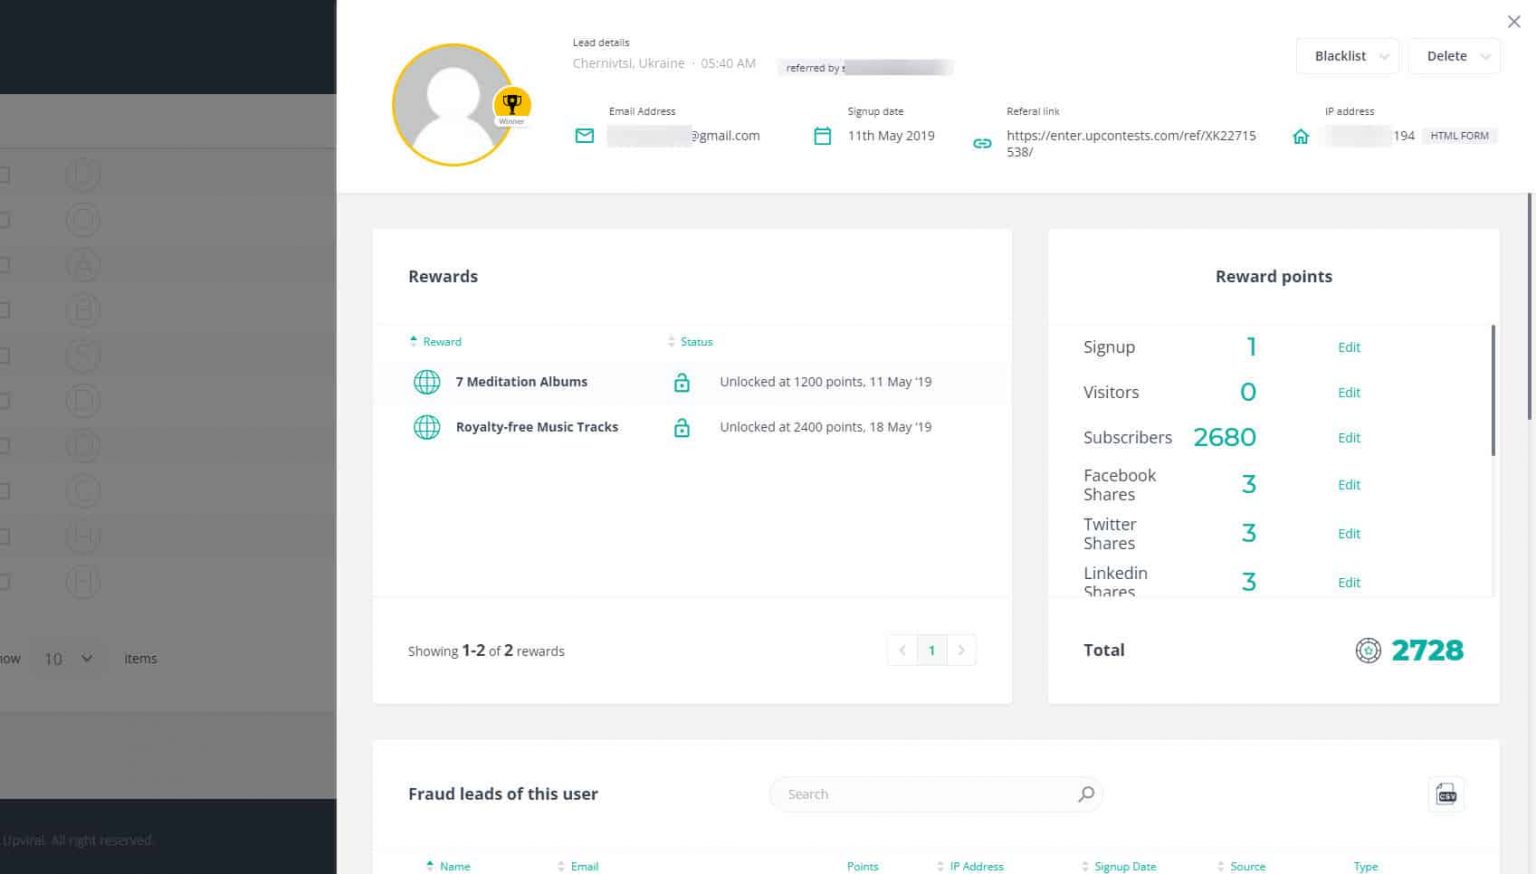Edit the Signup reward points
1536x874 pixels.
coord(1349,347)
